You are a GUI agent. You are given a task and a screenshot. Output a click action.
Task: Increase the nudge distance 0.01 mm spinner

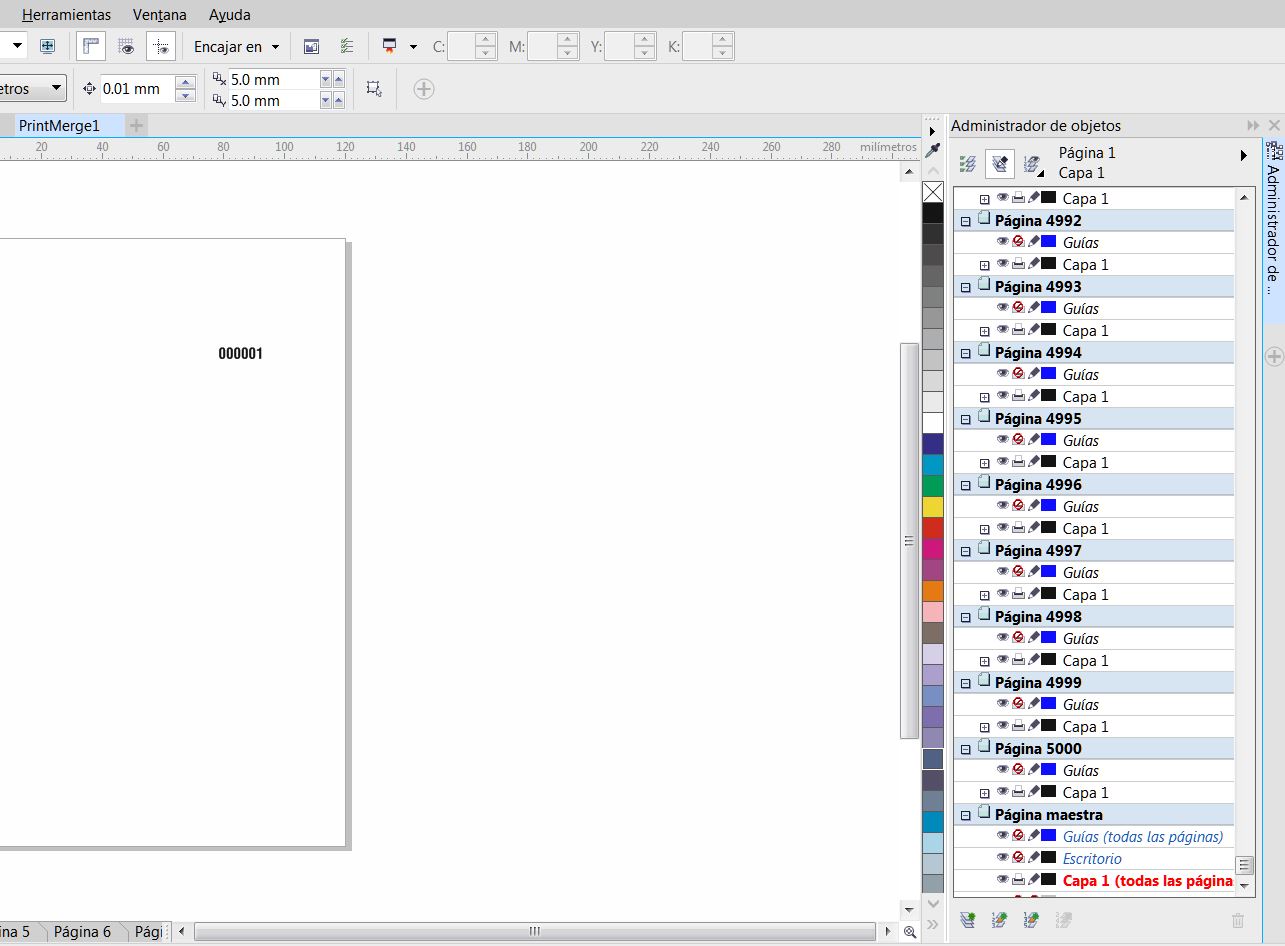click(x=185, y=83)
